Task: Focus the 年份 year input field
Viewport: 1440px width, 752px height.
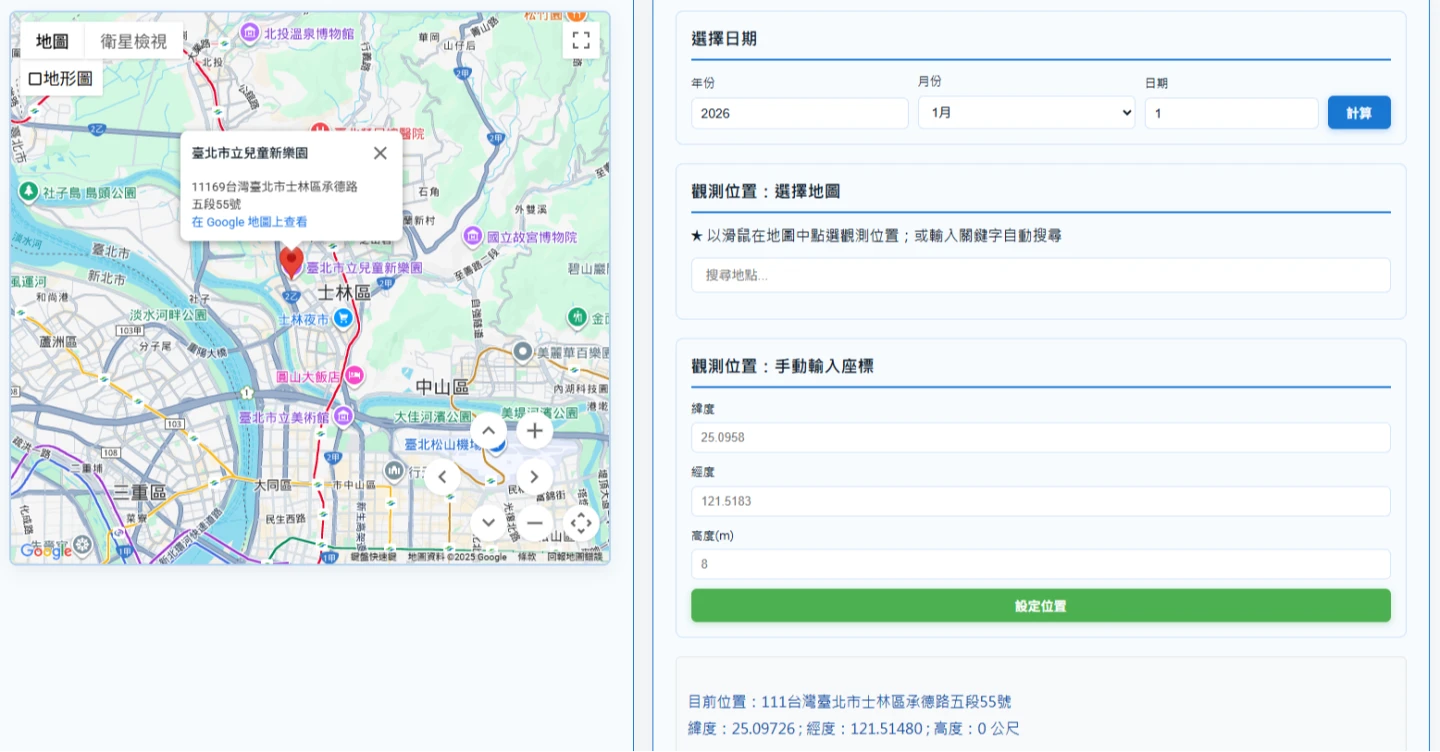Action: tap(799, 113)
